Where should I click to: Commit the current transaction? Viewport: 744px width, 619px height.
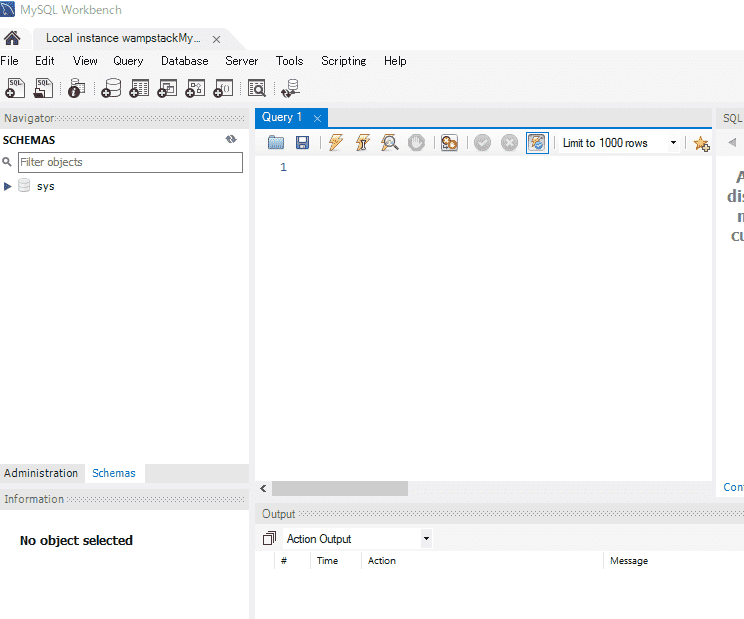tap(482, 143)
